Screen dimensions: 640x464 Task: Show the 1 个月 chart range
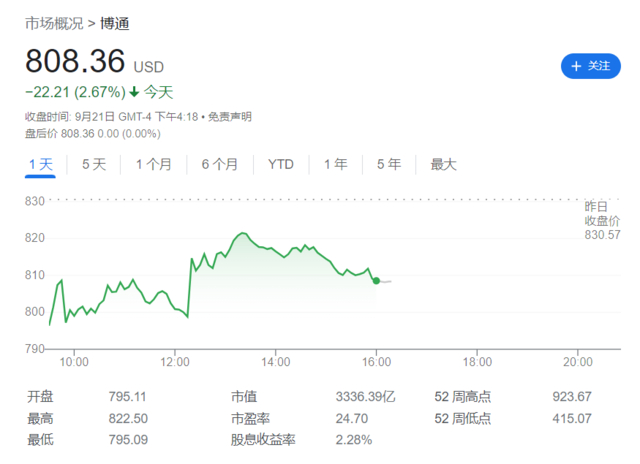point(153,164)
